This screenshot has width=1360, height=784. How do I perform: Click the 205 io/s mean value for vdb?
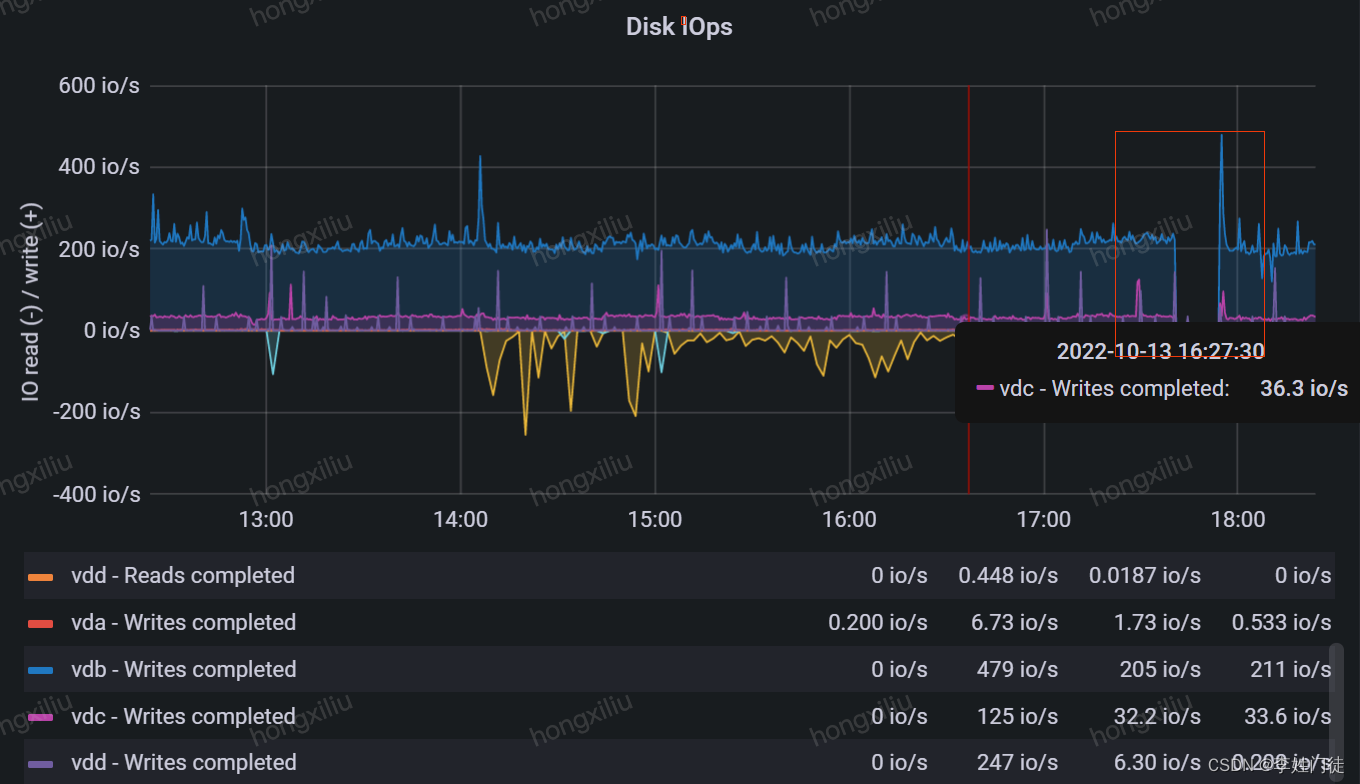coord(1160,670)
